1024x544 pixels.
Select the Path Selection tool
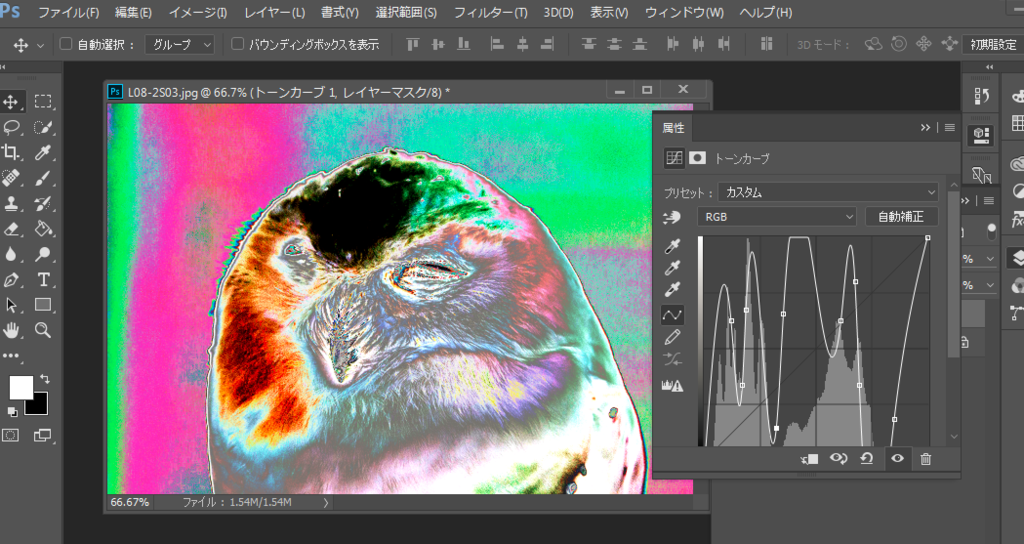click(11, 305)
